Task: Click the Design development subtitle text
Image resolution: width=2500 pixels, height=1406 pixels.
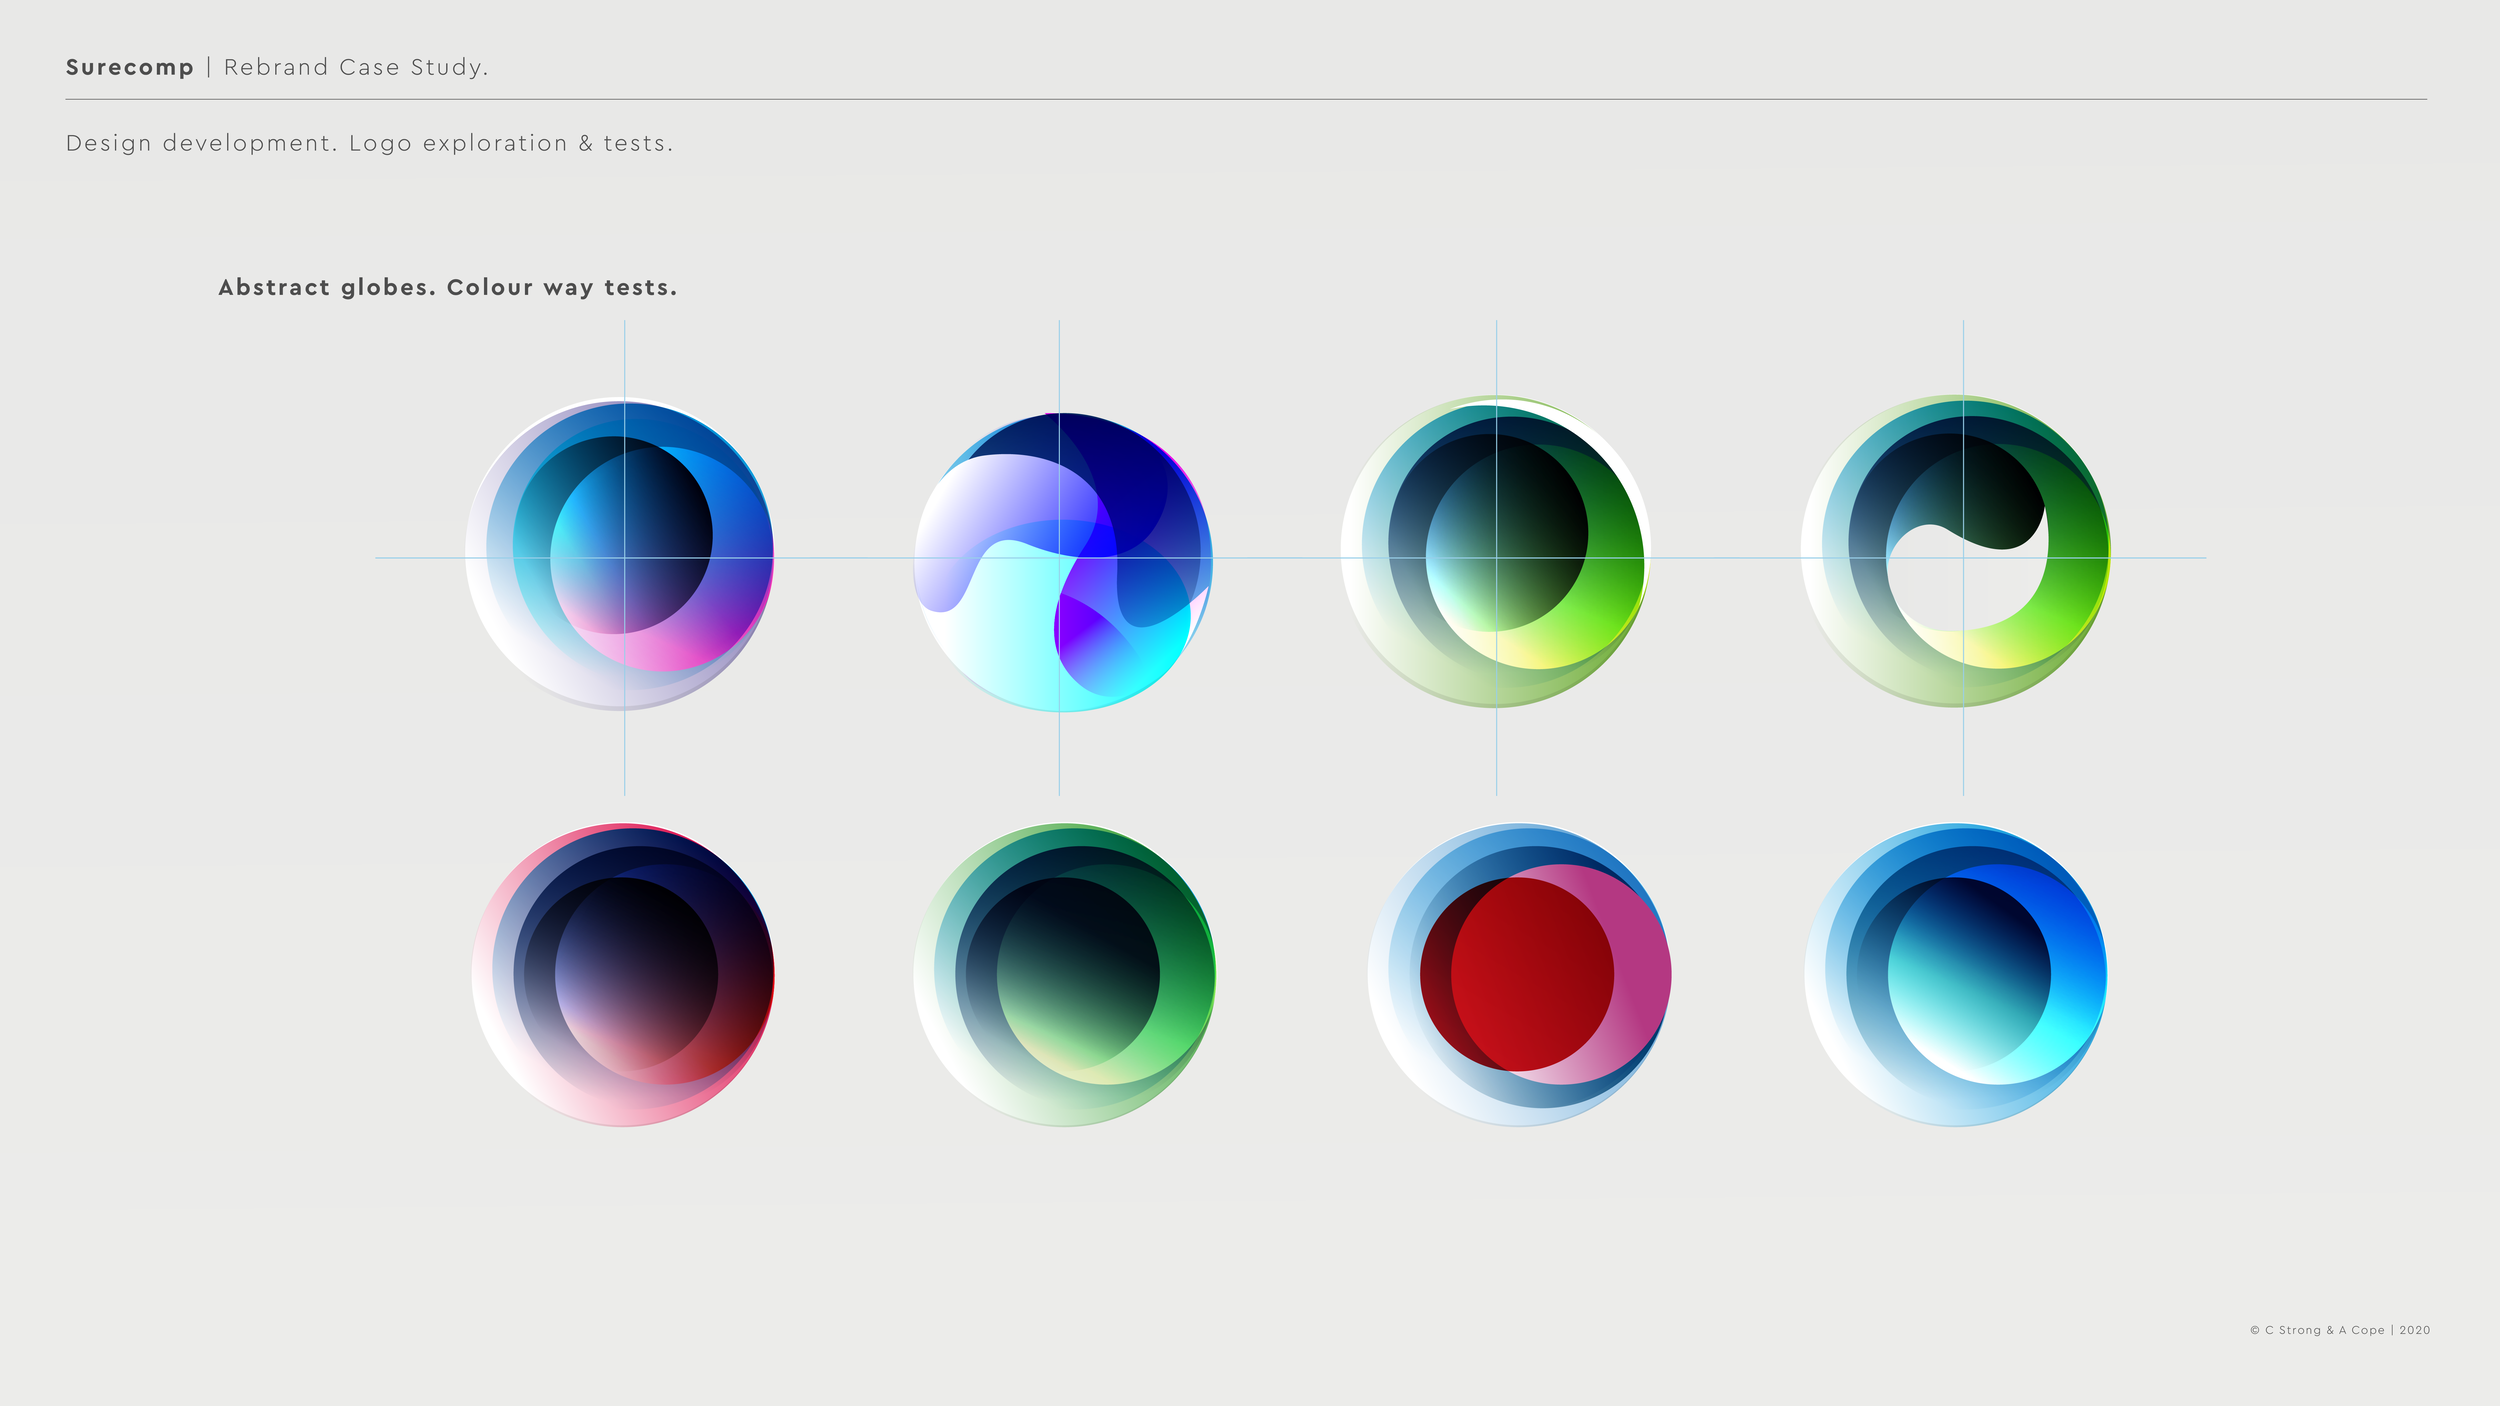Action: (x=369, y=143)
